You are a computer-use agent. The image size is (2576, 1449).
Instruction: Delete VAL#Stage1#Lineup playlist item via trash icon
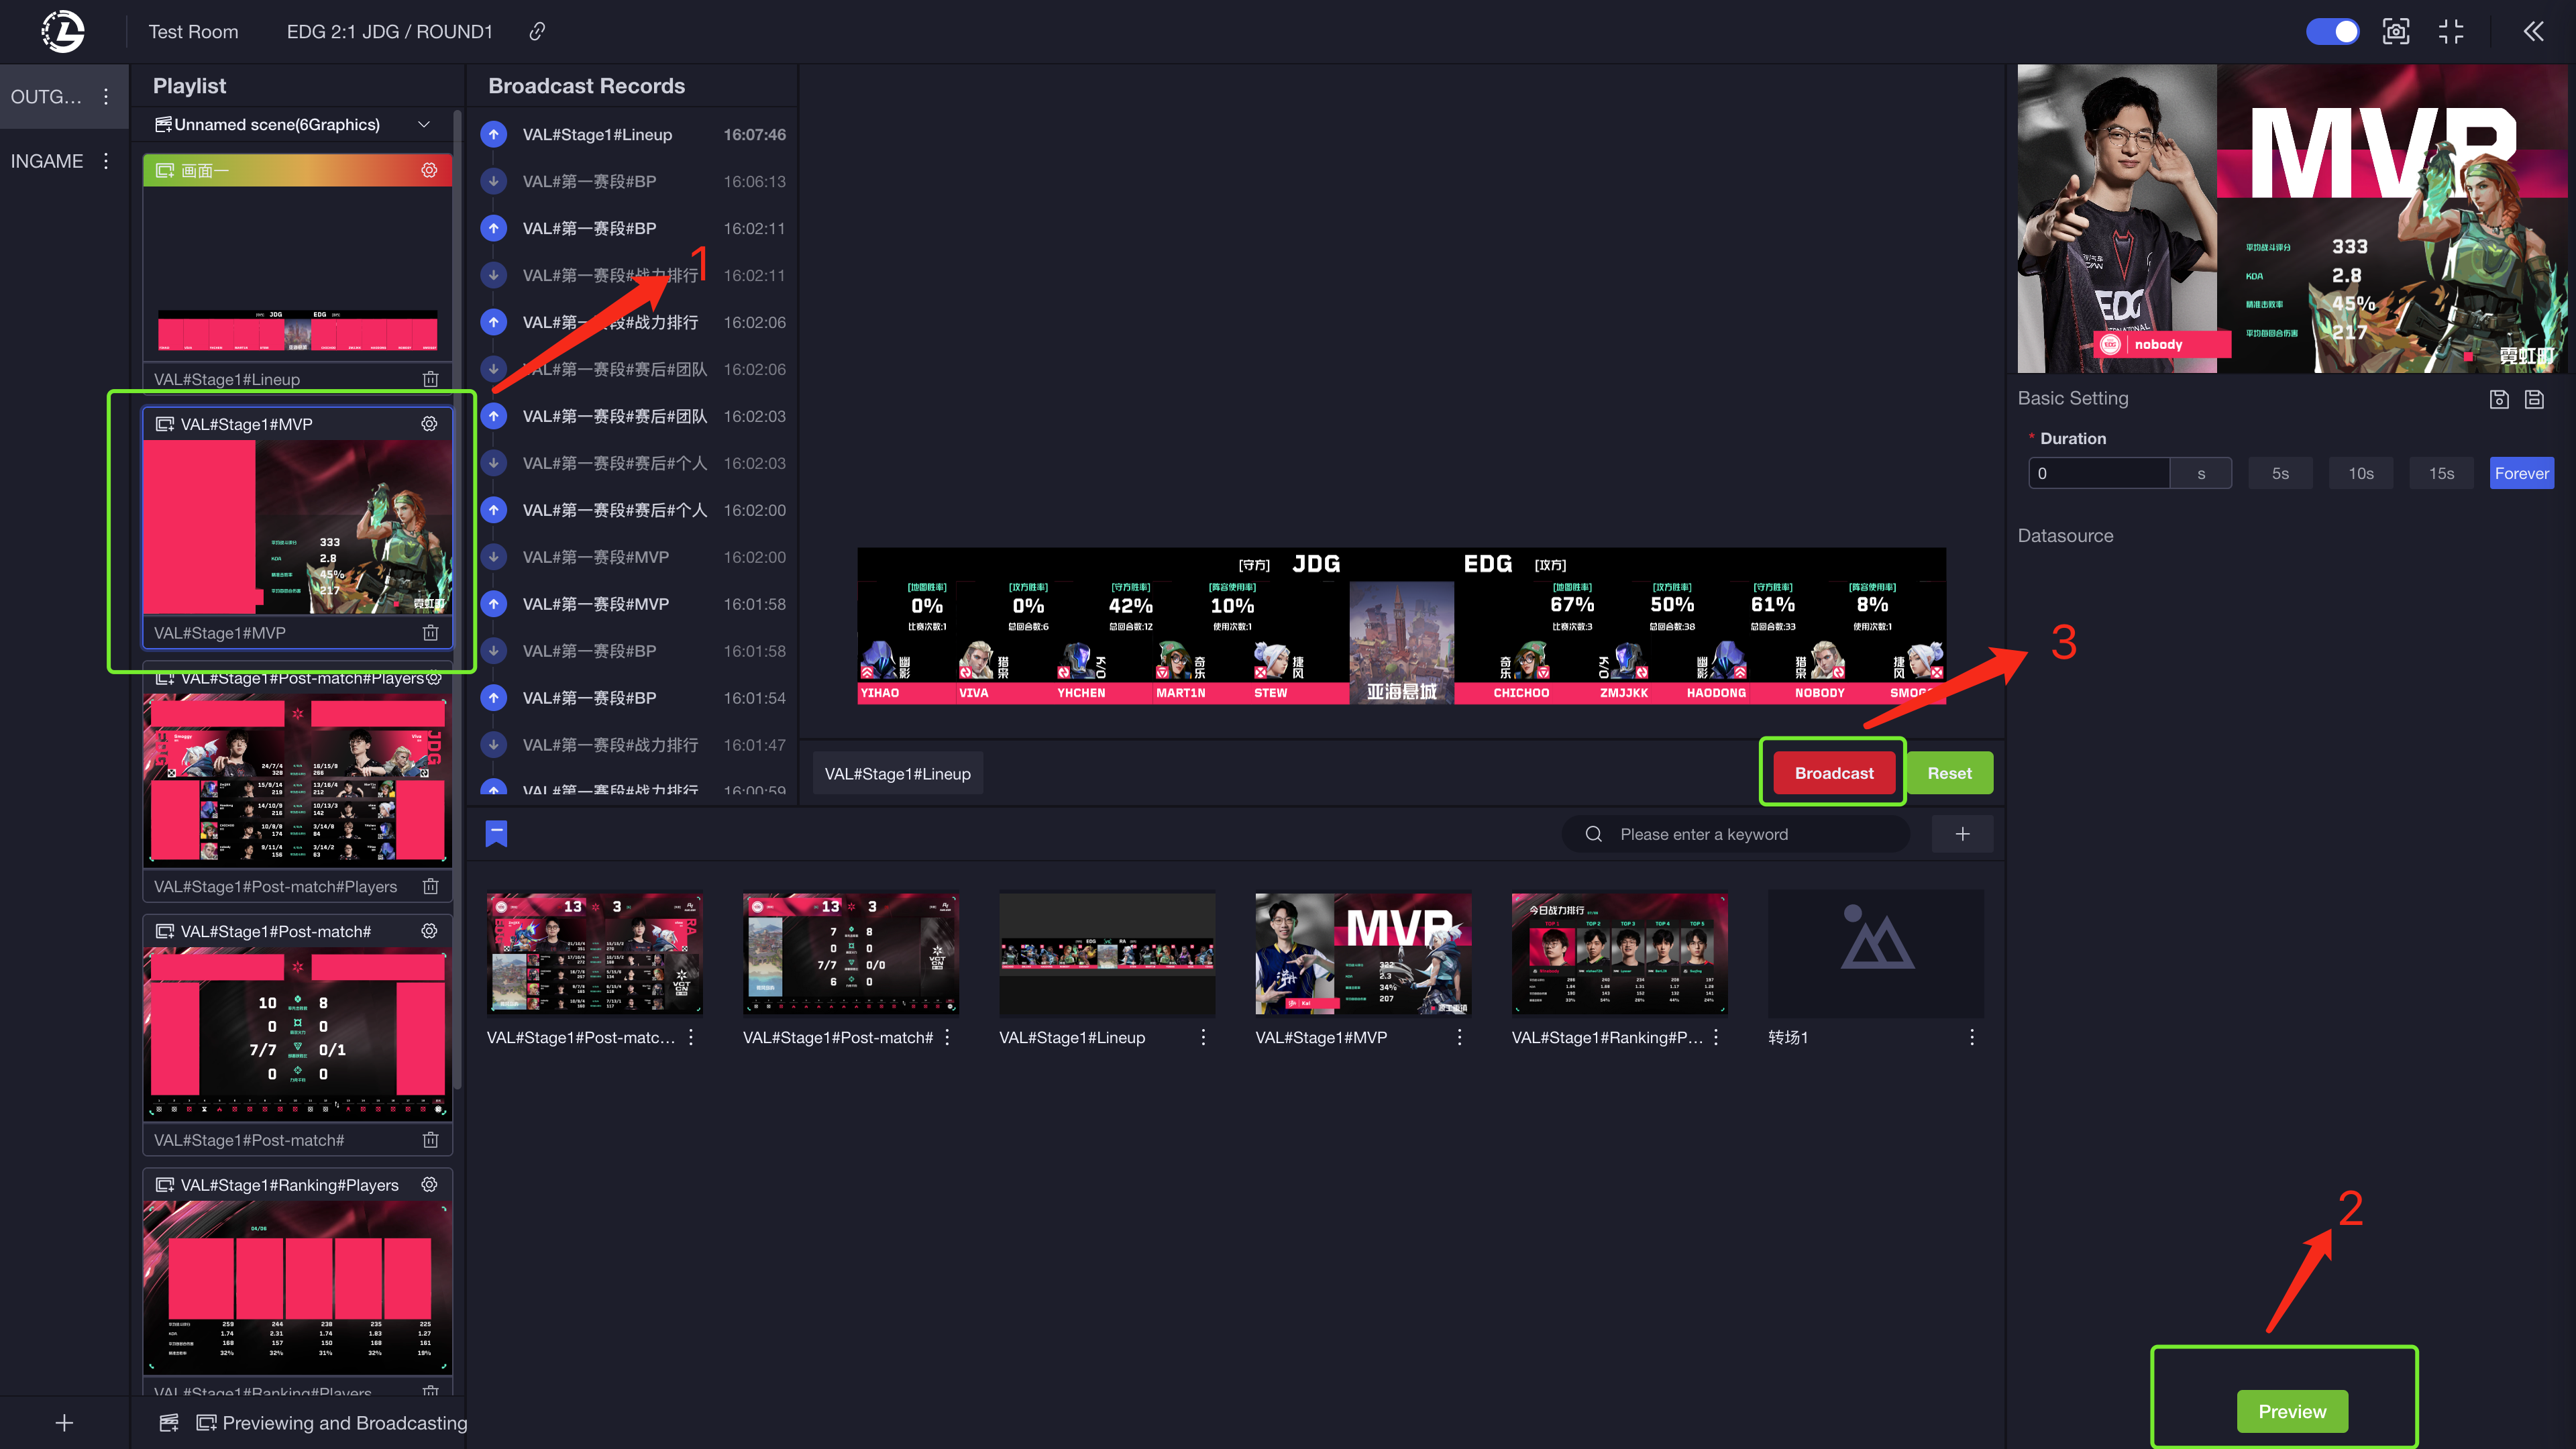430,379
